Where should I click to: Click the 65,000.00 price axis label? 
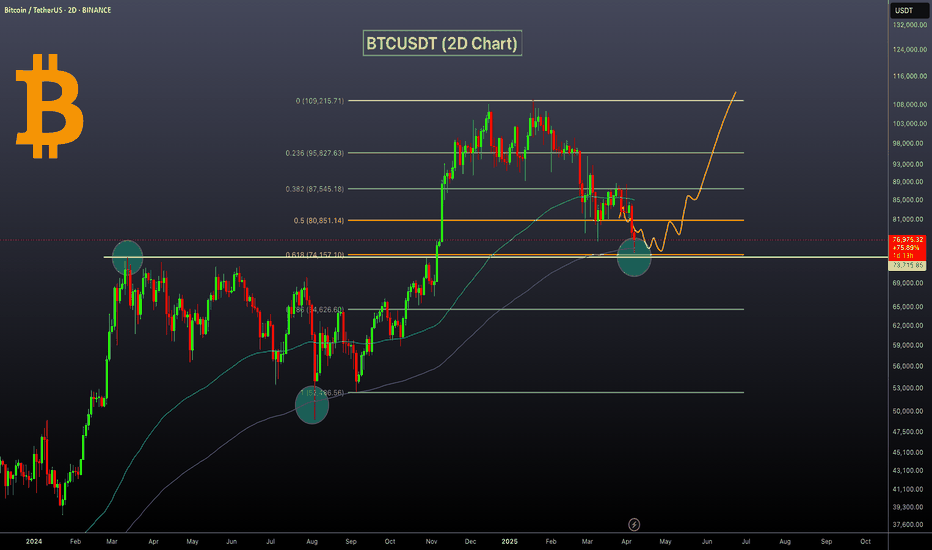[x=909, y=307]
